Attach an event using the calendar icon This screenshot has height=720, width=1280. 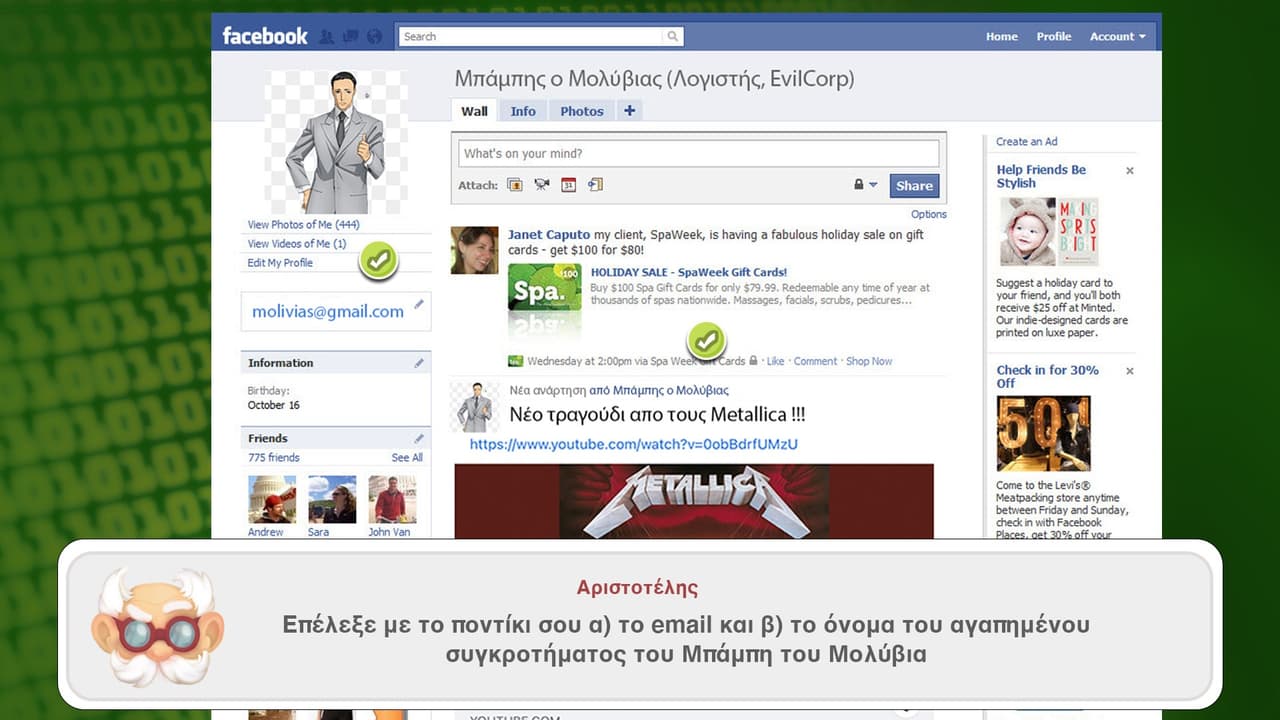568,185
